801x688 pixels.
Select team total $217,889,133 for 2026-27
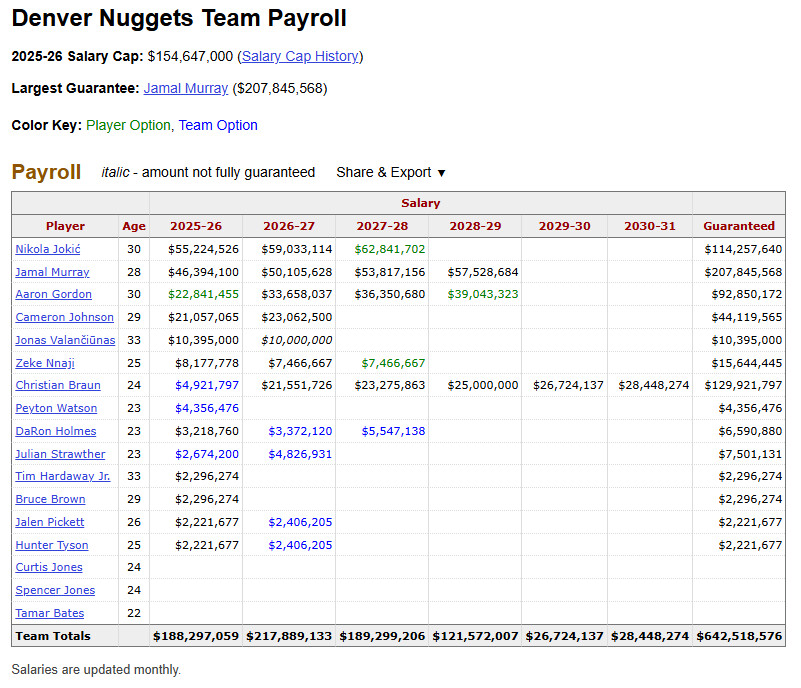point(289,636)
